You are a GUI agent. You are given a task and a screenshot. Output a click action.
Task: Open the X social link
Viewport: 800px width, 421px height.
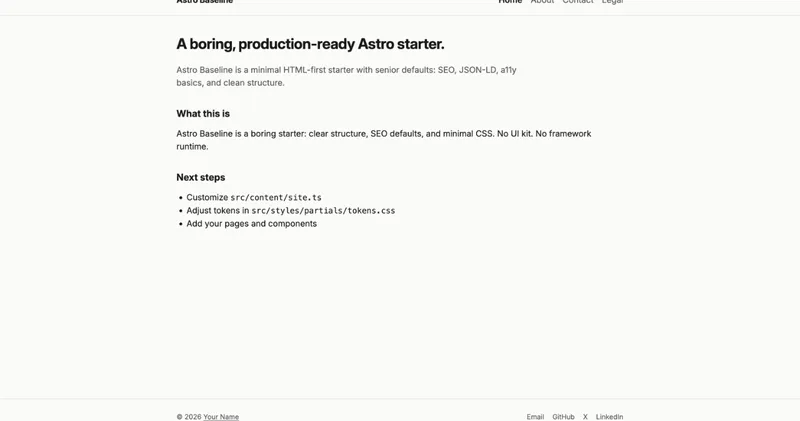pyautogui.click(x=585, y=417)
